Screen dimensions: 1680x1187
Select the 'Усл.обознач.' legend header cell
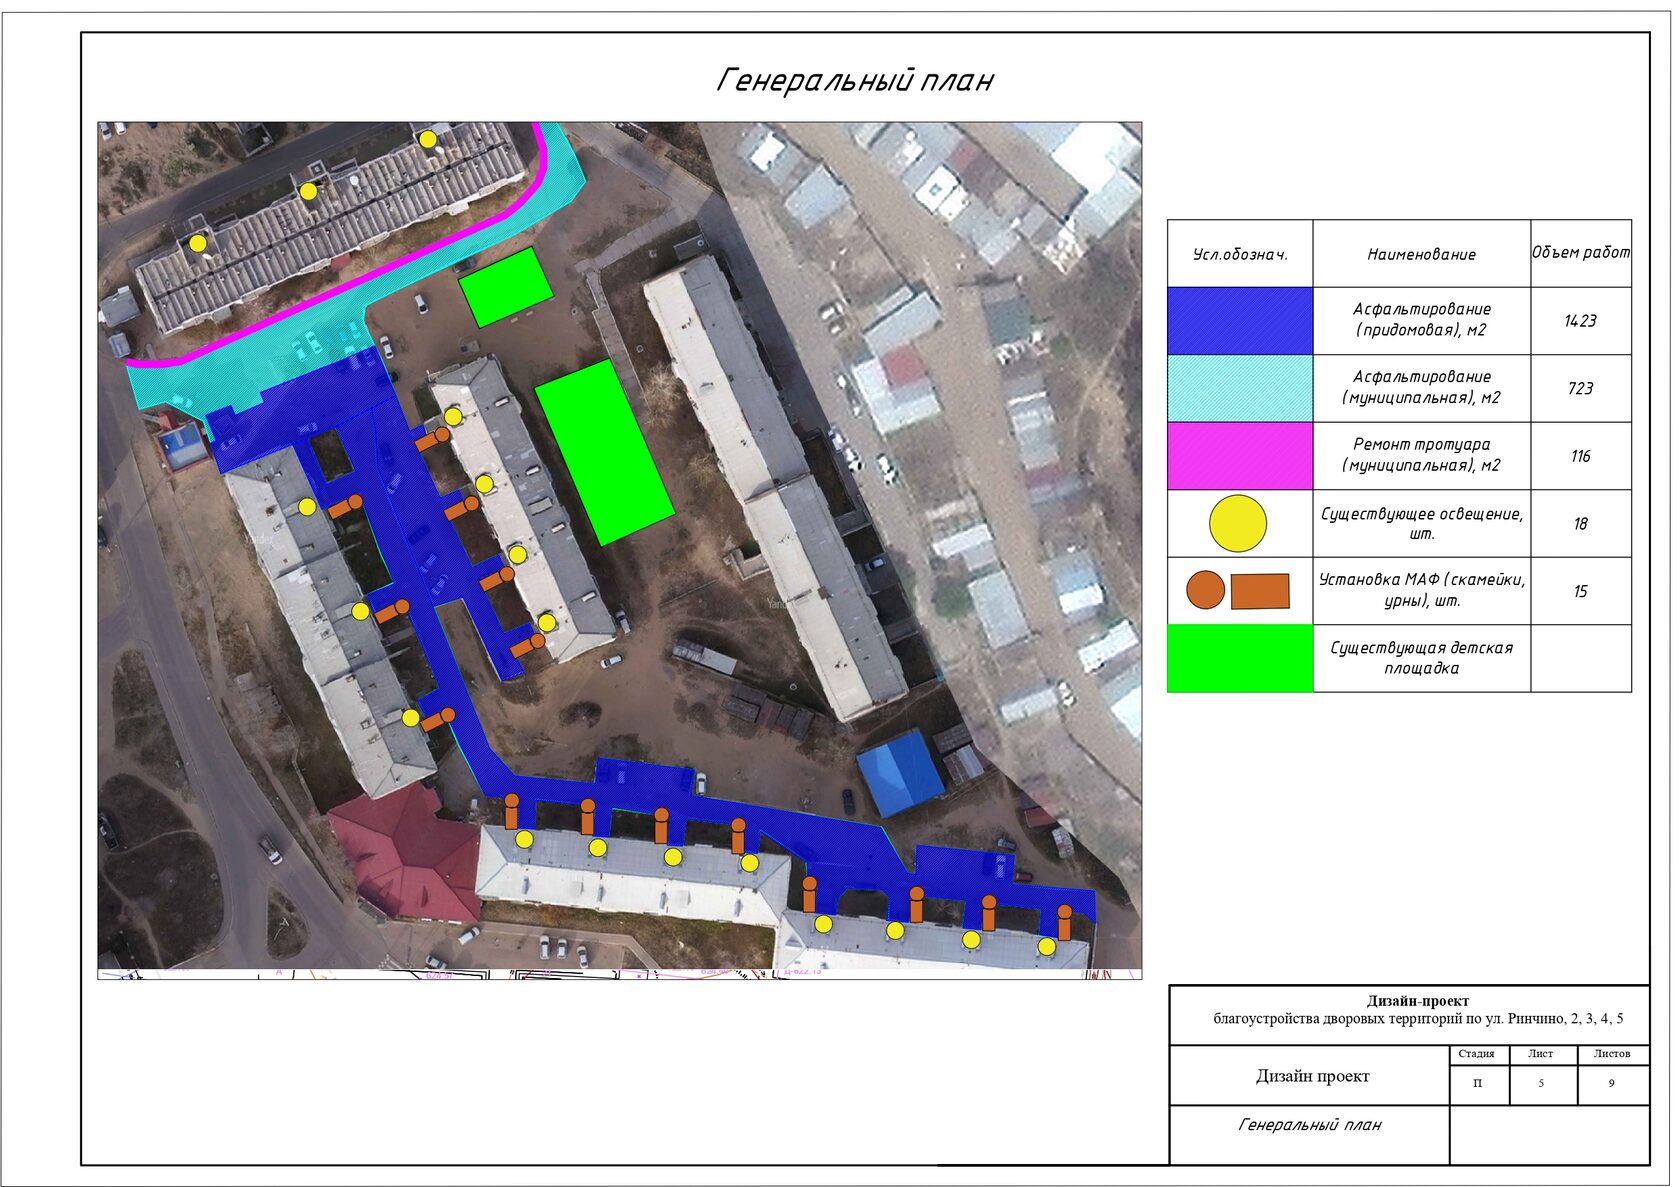coord(1240,254)
